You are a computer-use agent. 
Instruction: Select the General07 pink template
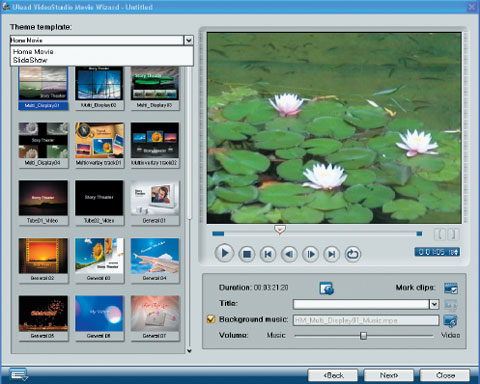pos(155,318)
